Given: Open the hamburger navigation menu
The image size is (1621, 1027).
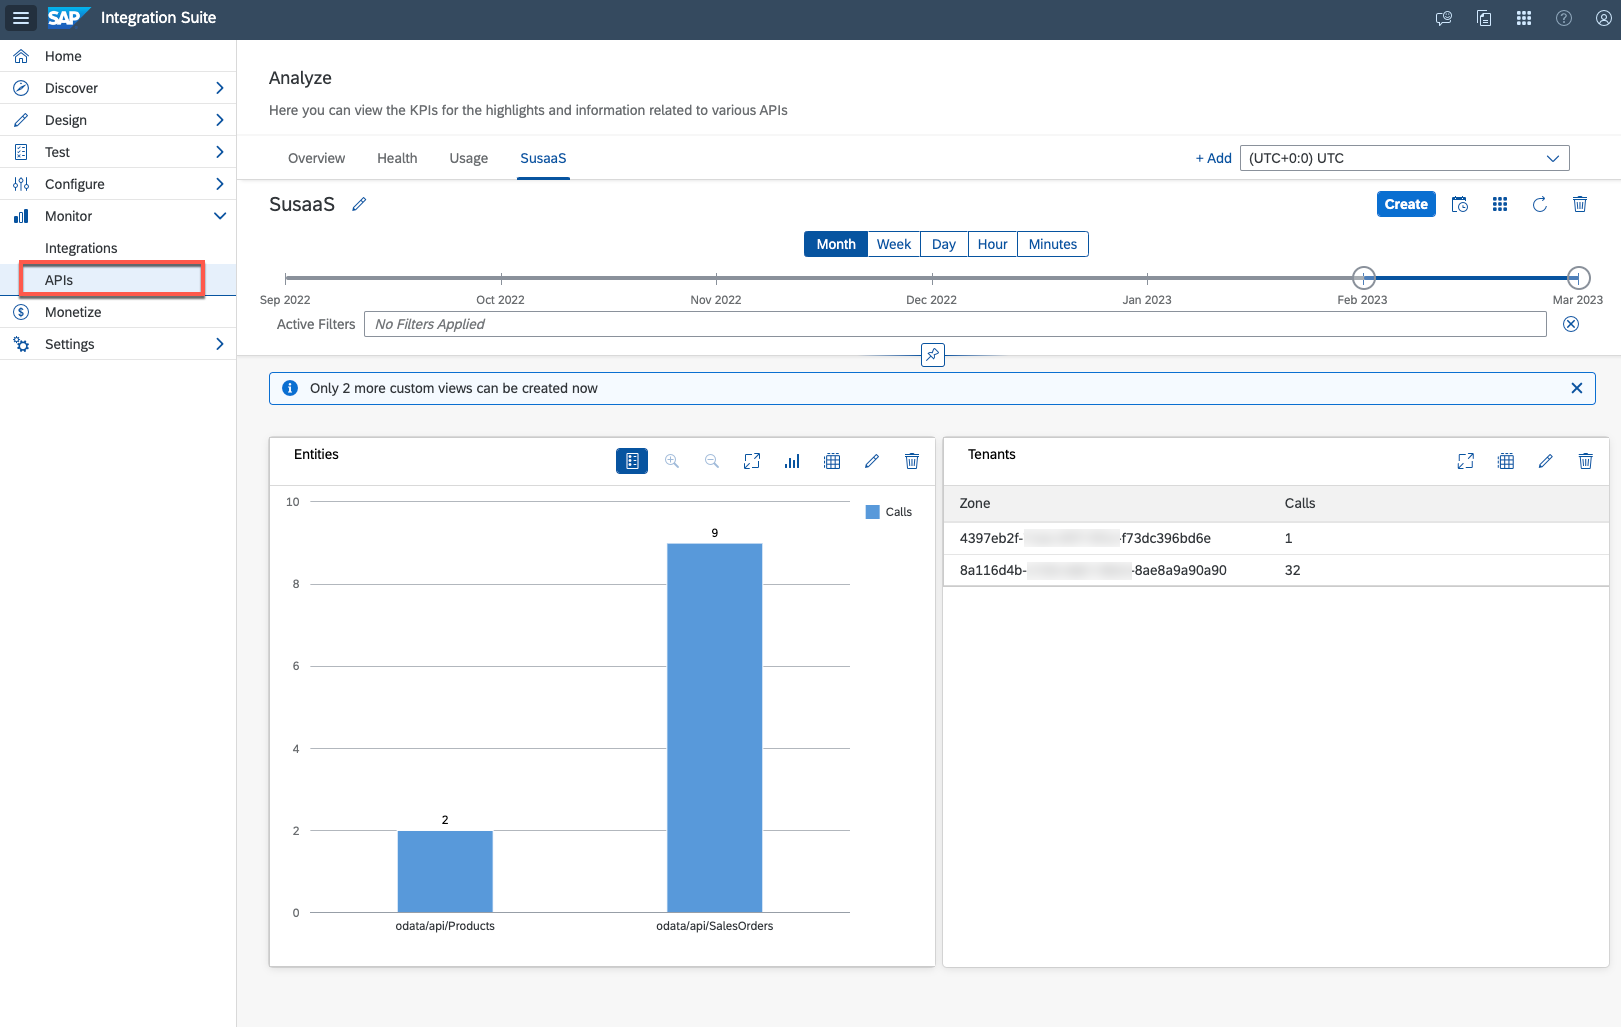Looking at the screenshot, I should [20, 18].
